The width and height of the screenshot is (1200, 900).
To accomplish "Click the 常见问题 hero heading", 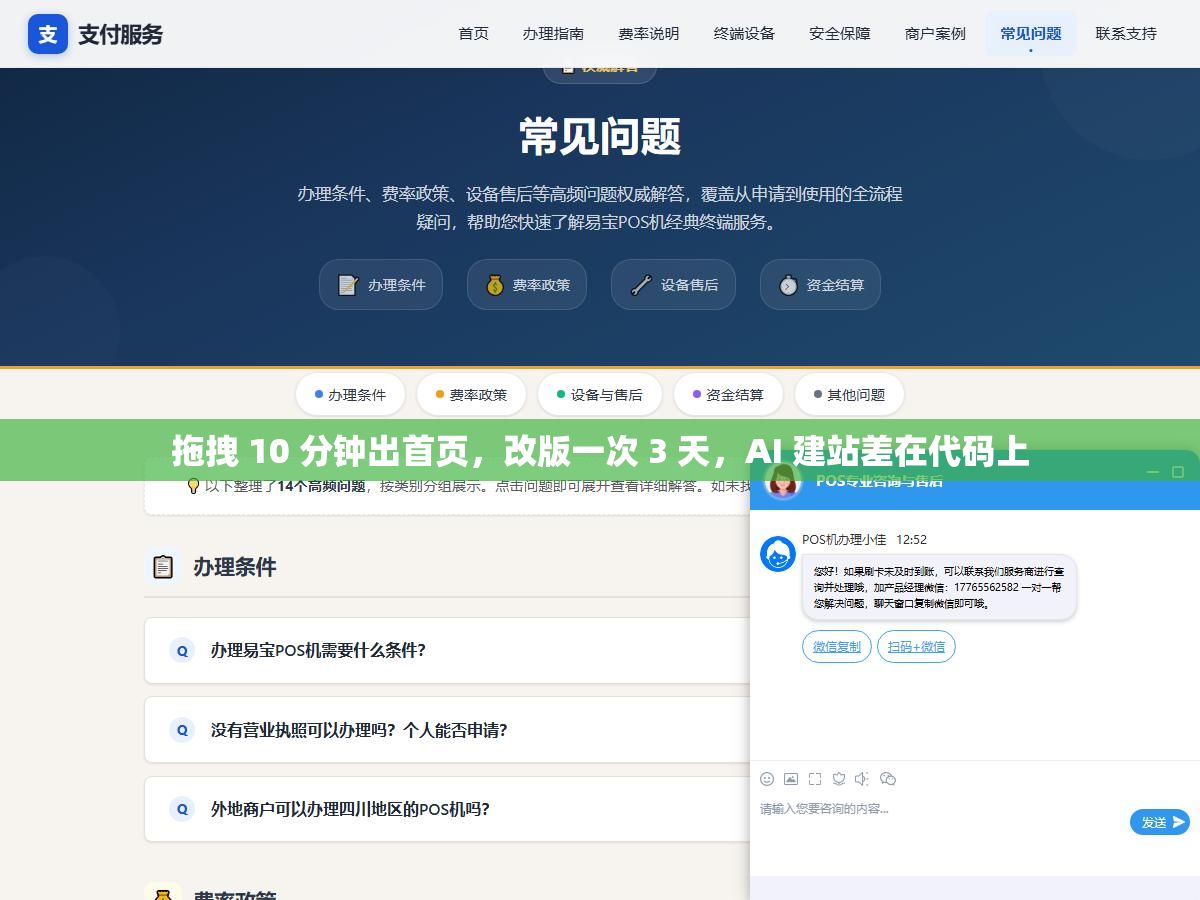I will pos(600,137).
